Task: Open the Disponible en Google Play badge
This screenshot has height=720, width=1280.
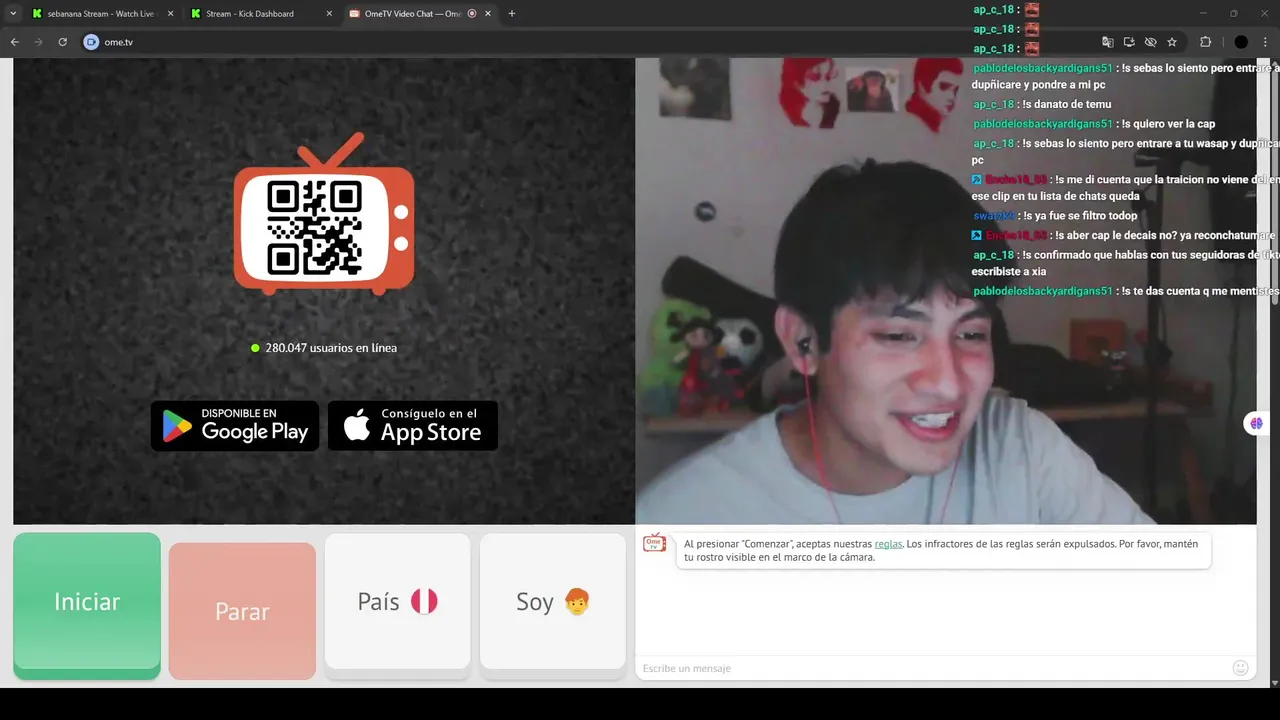Action: pos(235,426)
